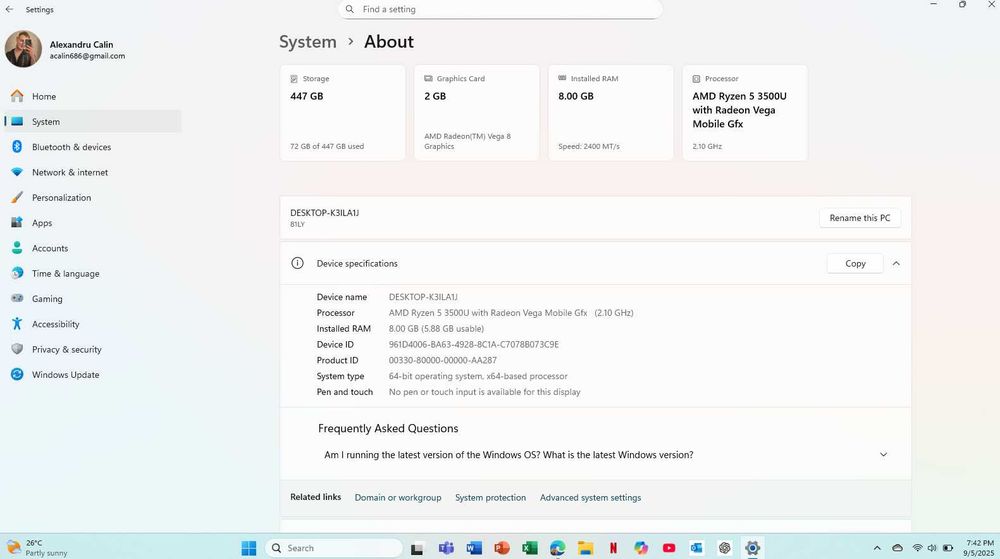
Task: Open Advanced system settings link
Action: point(591,498)
